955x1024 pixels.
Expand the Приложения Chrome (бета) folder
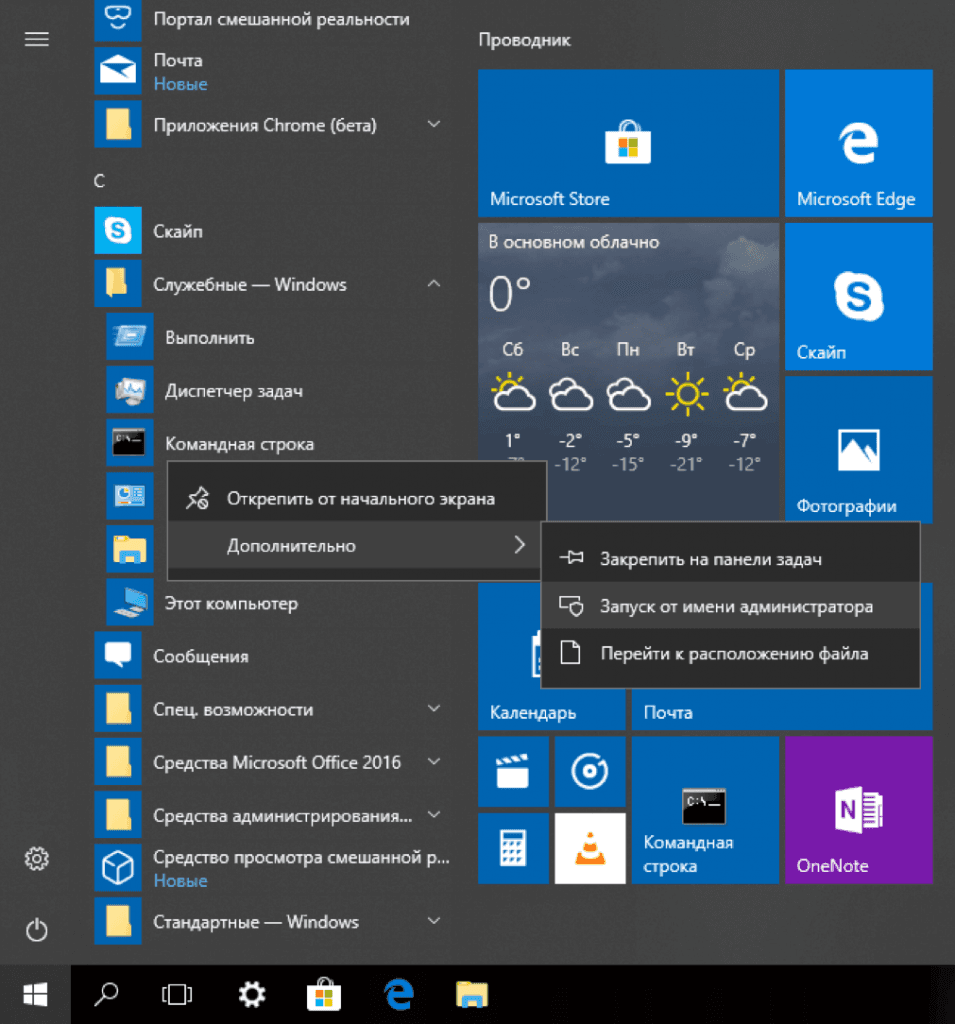[x=434, y=125]
